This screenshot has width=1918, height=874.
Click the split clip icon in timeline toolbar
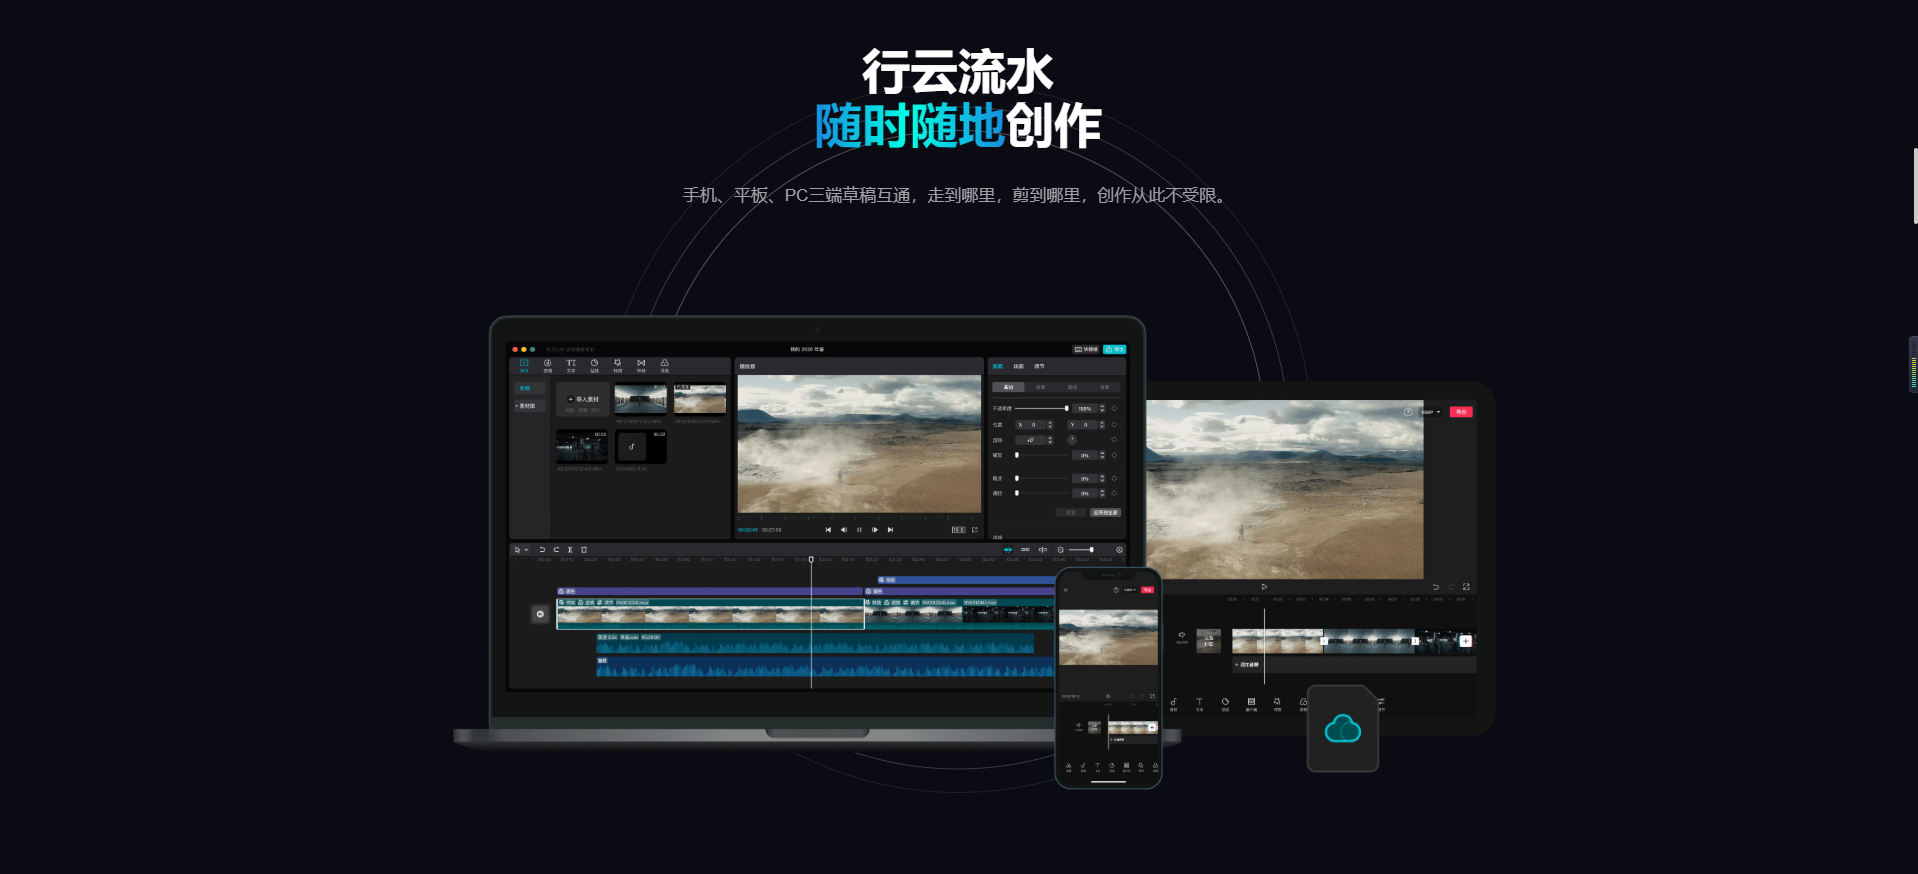click(570, 550)
